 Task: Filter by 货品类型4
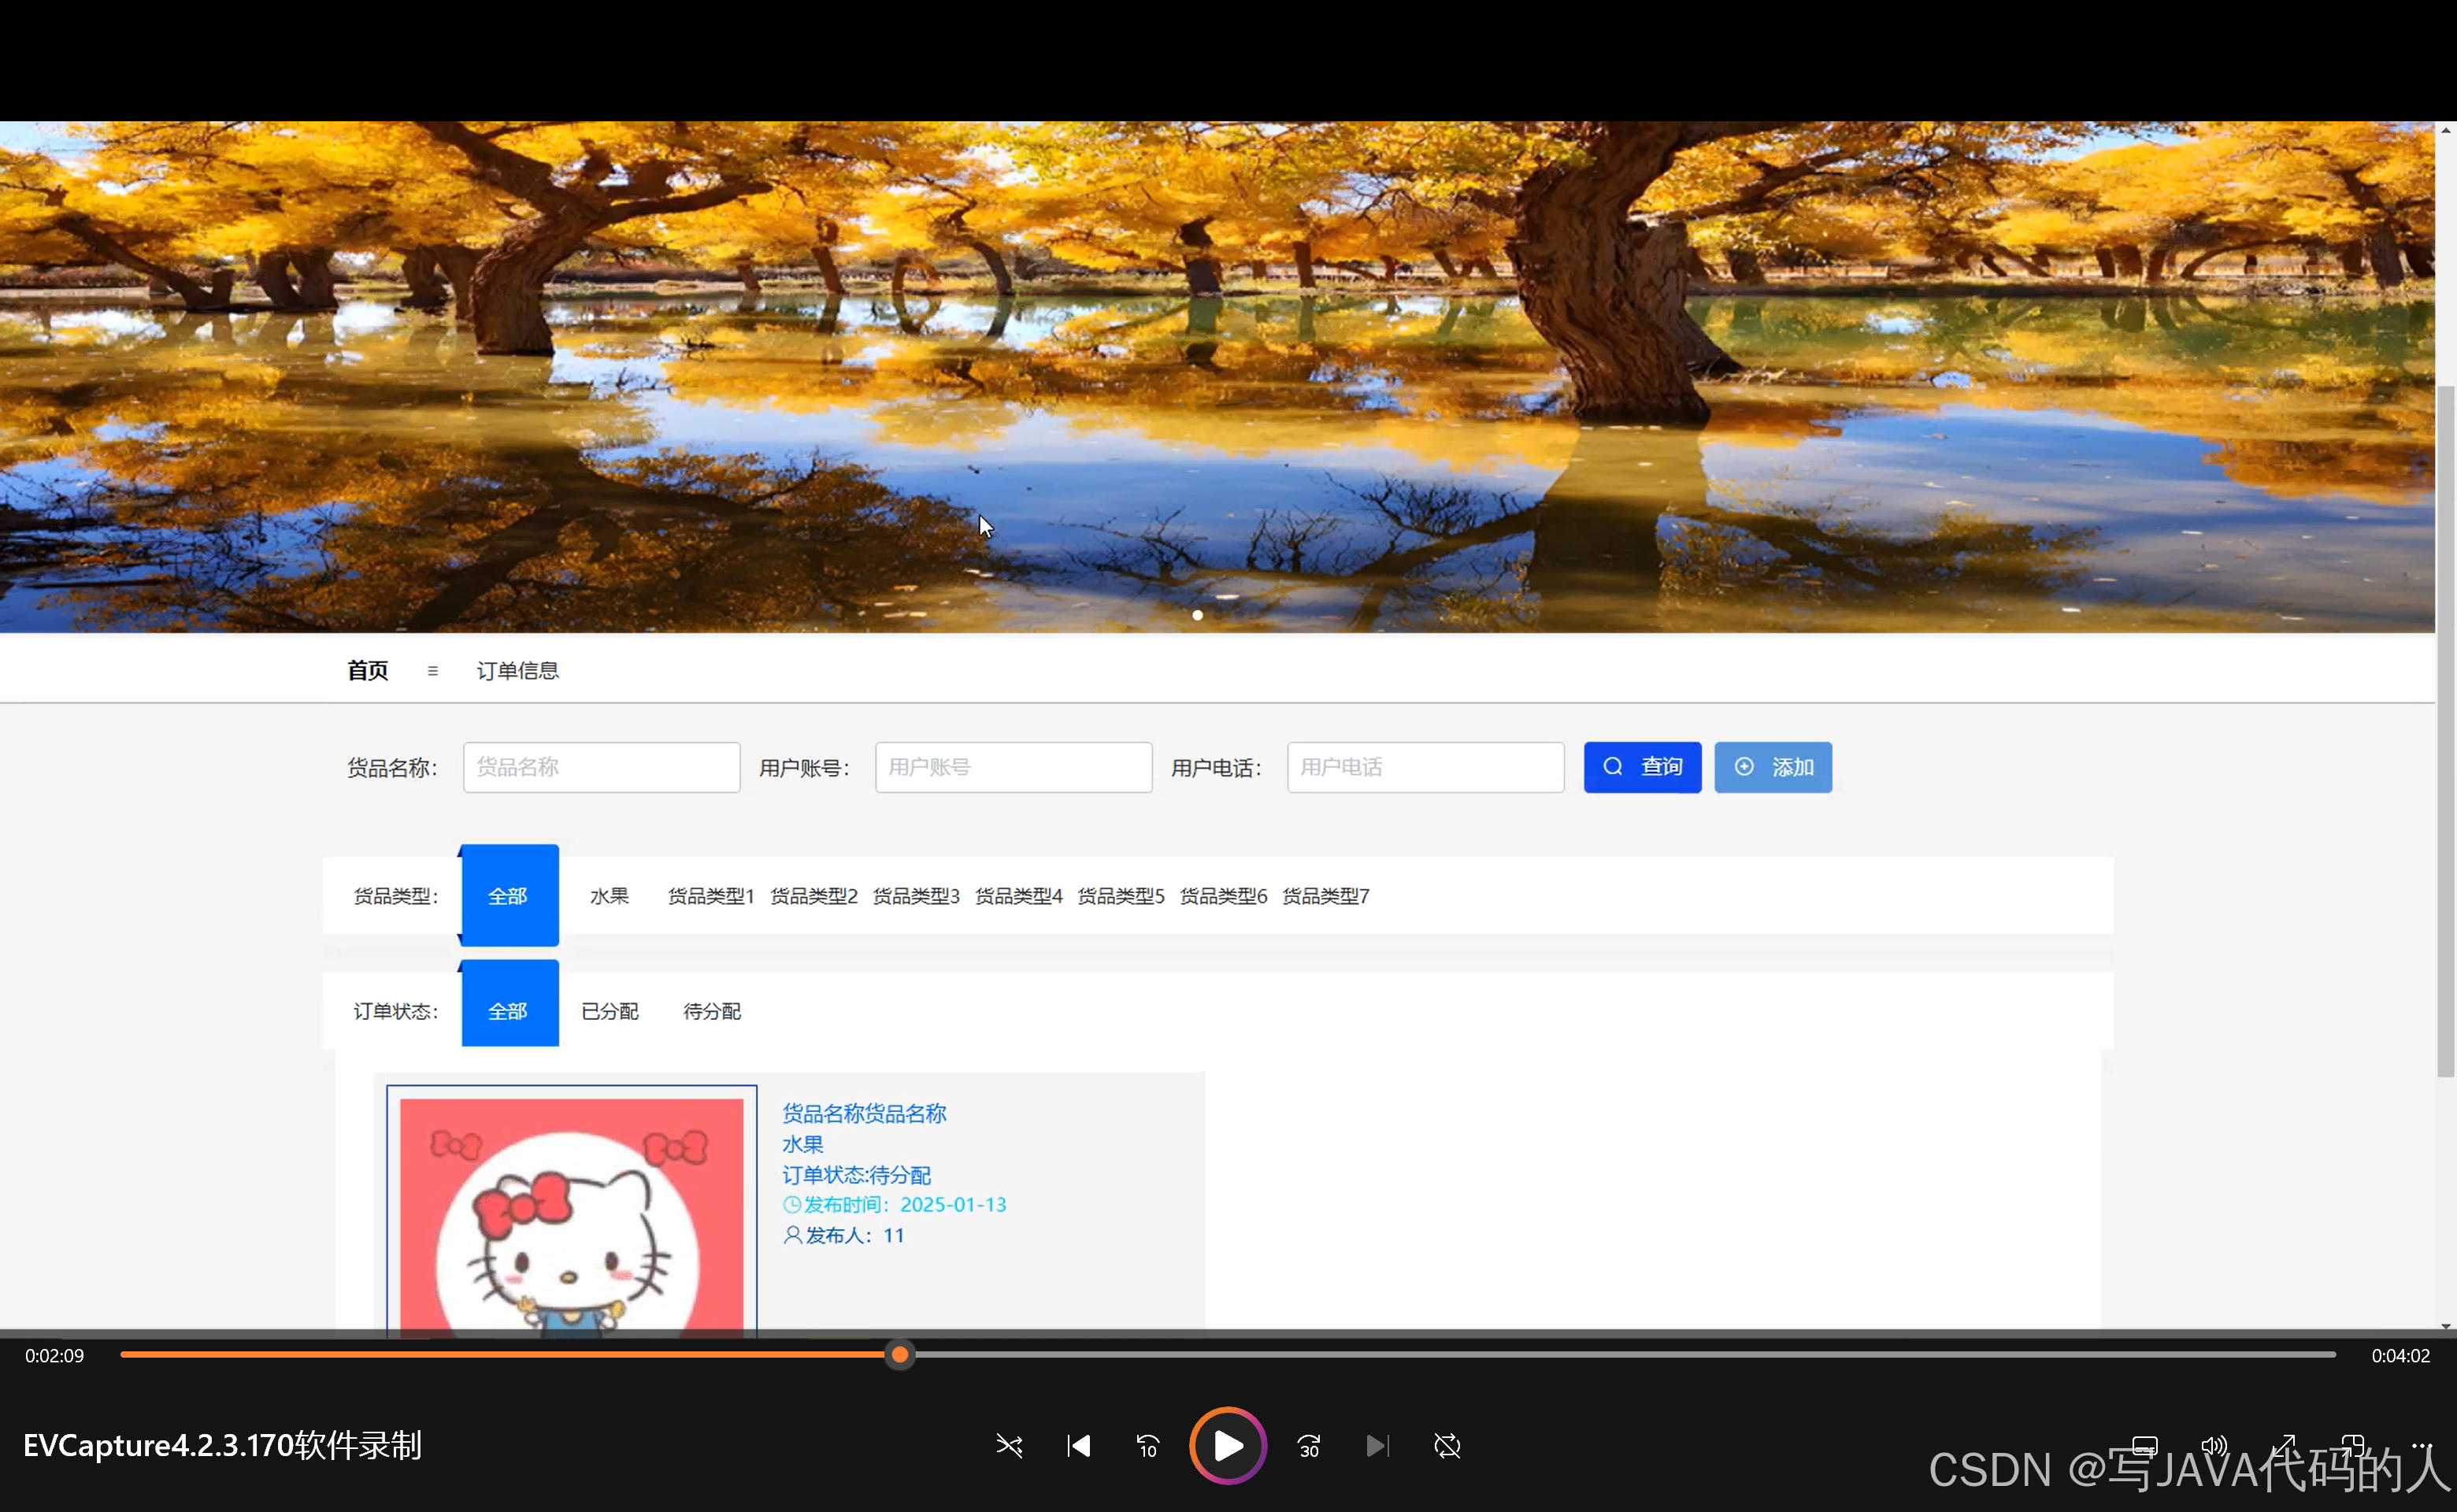1018,896
